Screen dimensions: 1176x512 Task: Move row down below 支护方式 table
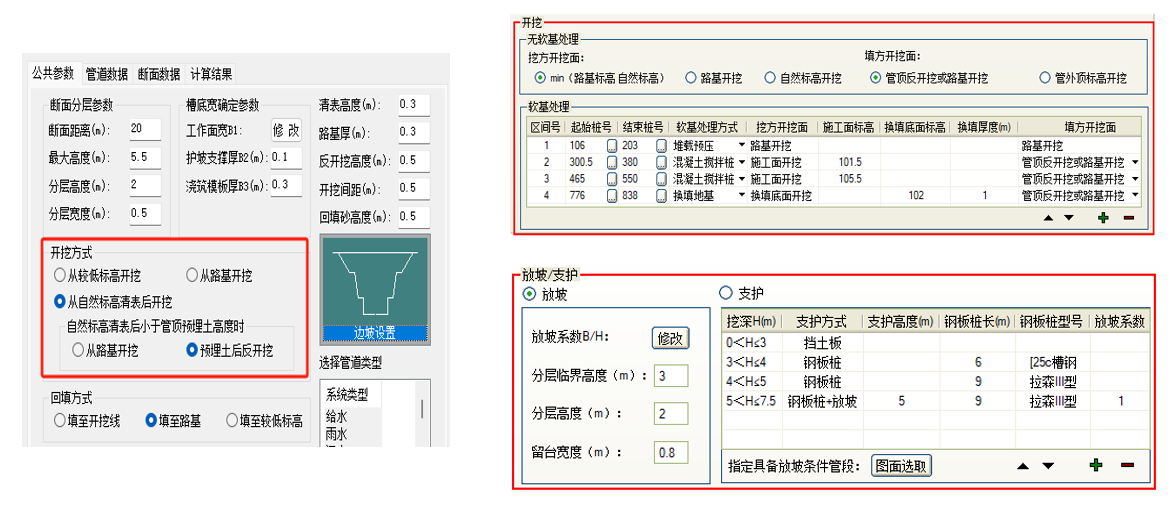1048,465
